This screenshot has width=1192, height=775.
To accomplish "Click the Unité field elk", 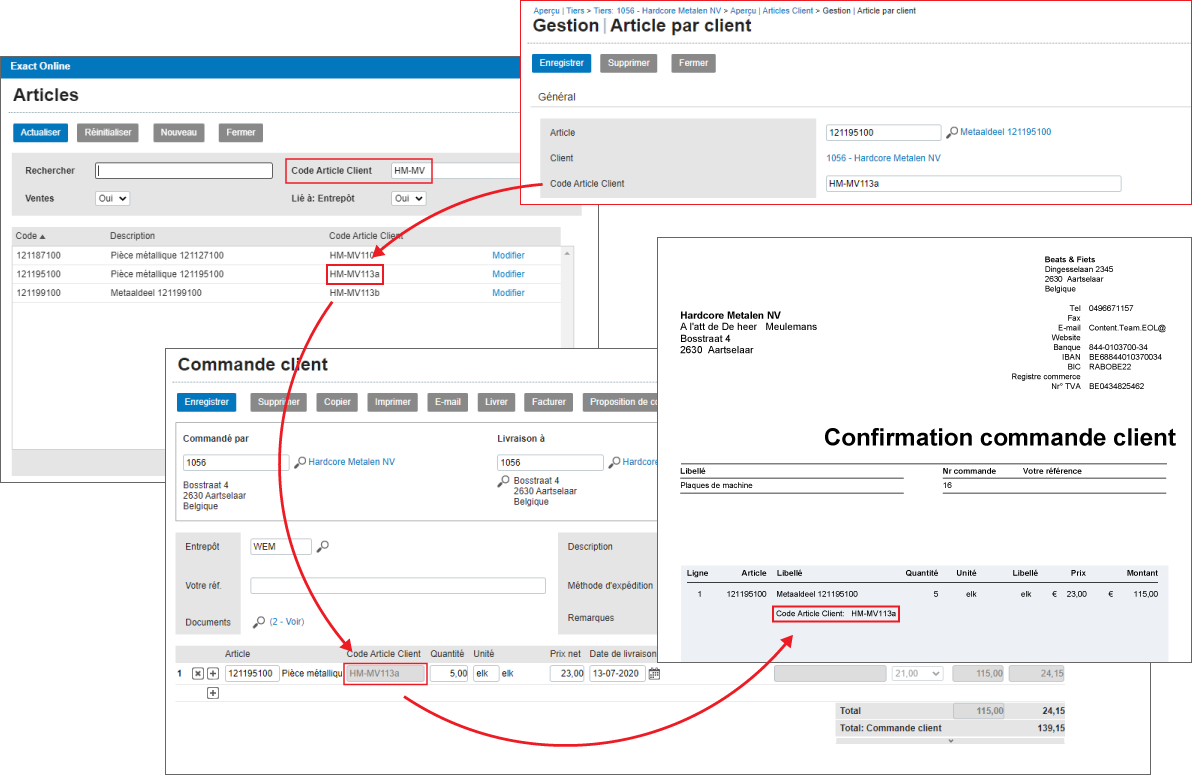I will [486, 673].
